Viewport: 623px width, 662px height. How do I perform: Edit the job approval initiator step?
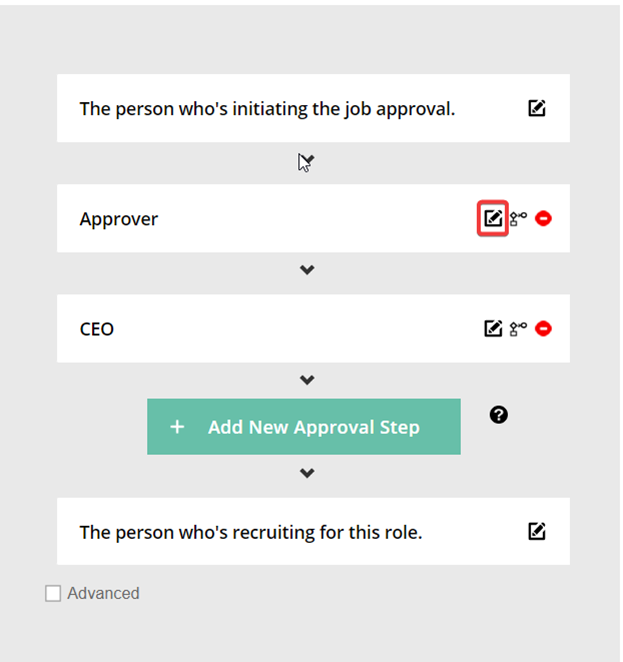pyautogui.click(x=536, y=108)
